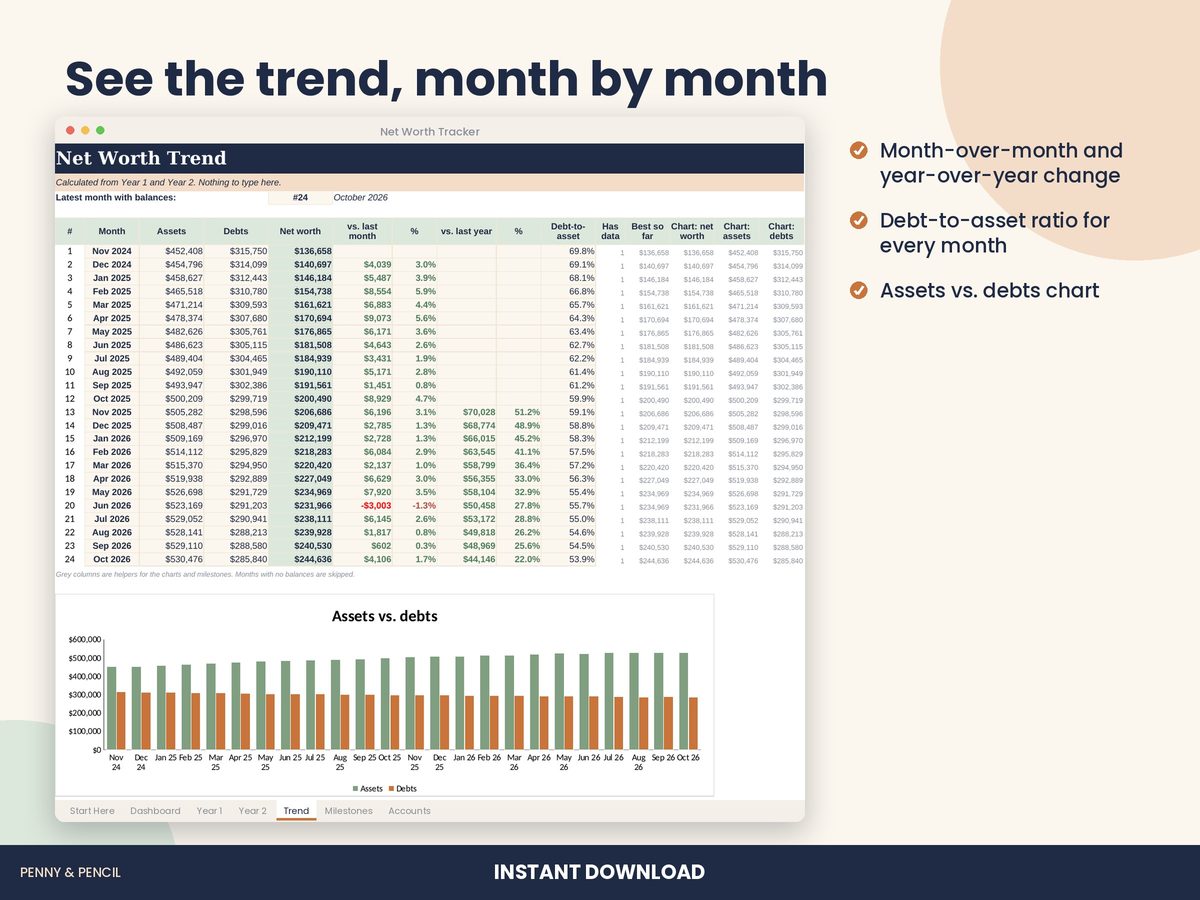The height and width of the screenshot is (900, 1200).
Task: Click the $600,000 chart axis label
Action: point(85,640)
